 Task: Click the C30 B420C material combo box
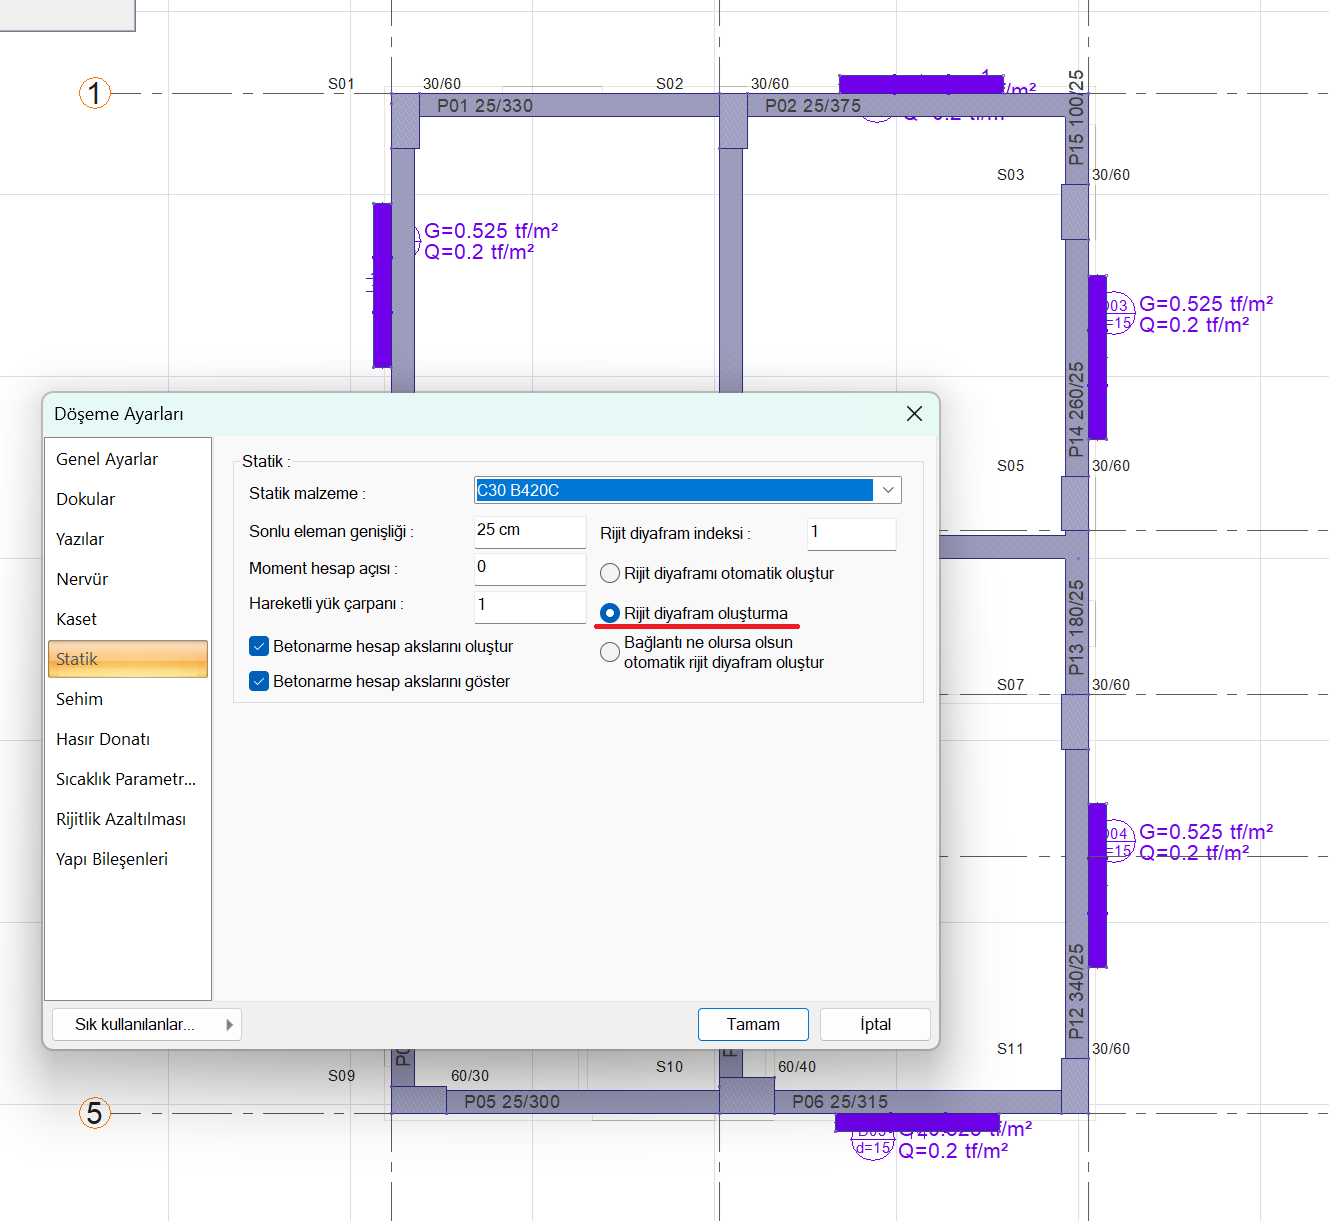pyautogui.click(x=673, y=490)
